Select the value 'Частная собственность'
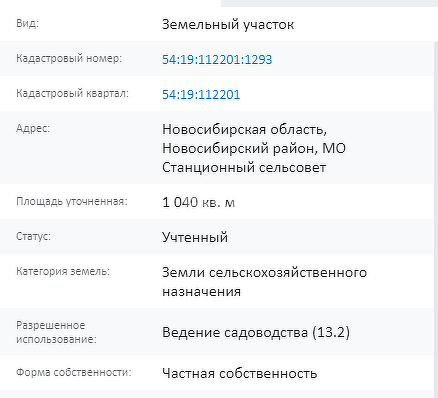The width and height of the screenshot is (438, 398). [240, 373]
